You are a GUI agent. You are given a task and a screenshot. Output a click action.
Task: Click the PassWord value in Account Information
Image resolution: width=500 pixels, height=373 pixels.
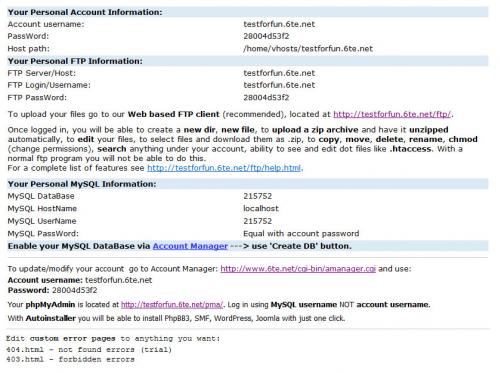coord(266,36)
